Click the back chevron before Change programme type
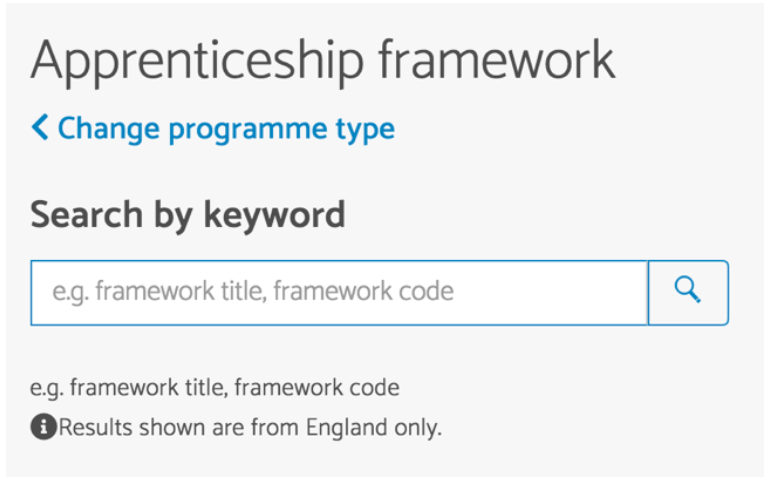Viewport: 778px width, 492px height. pos(40,127)
